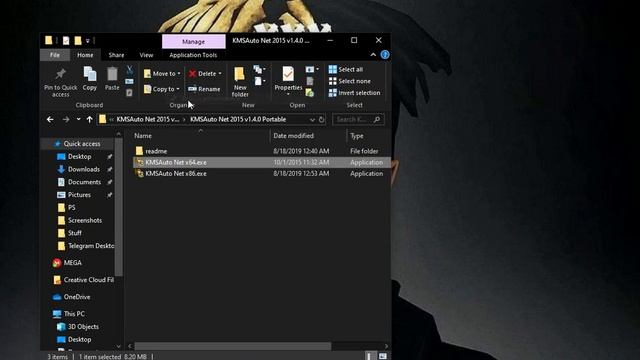This screenshot has width=640, height=360.
Task: Click the search magnifier icon
Action: (377, 119)
